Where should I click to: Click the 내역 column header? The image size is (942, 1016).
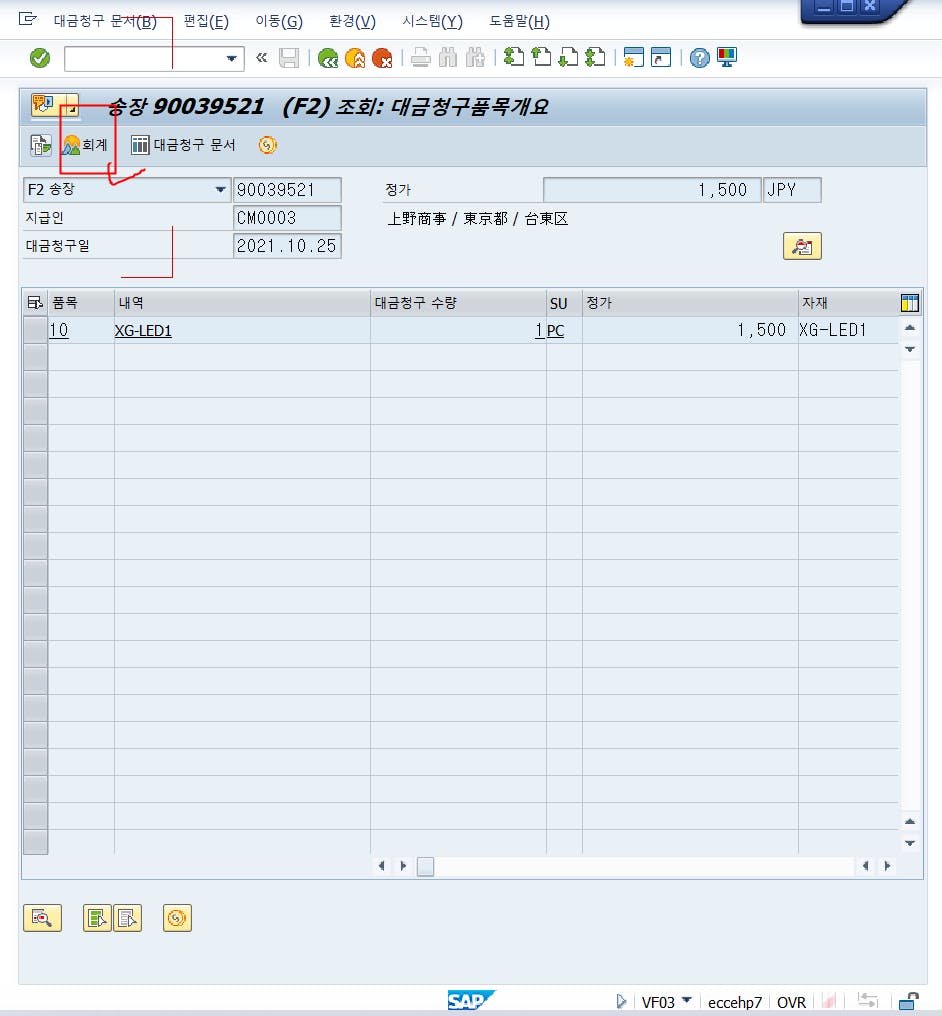[242, 303]
